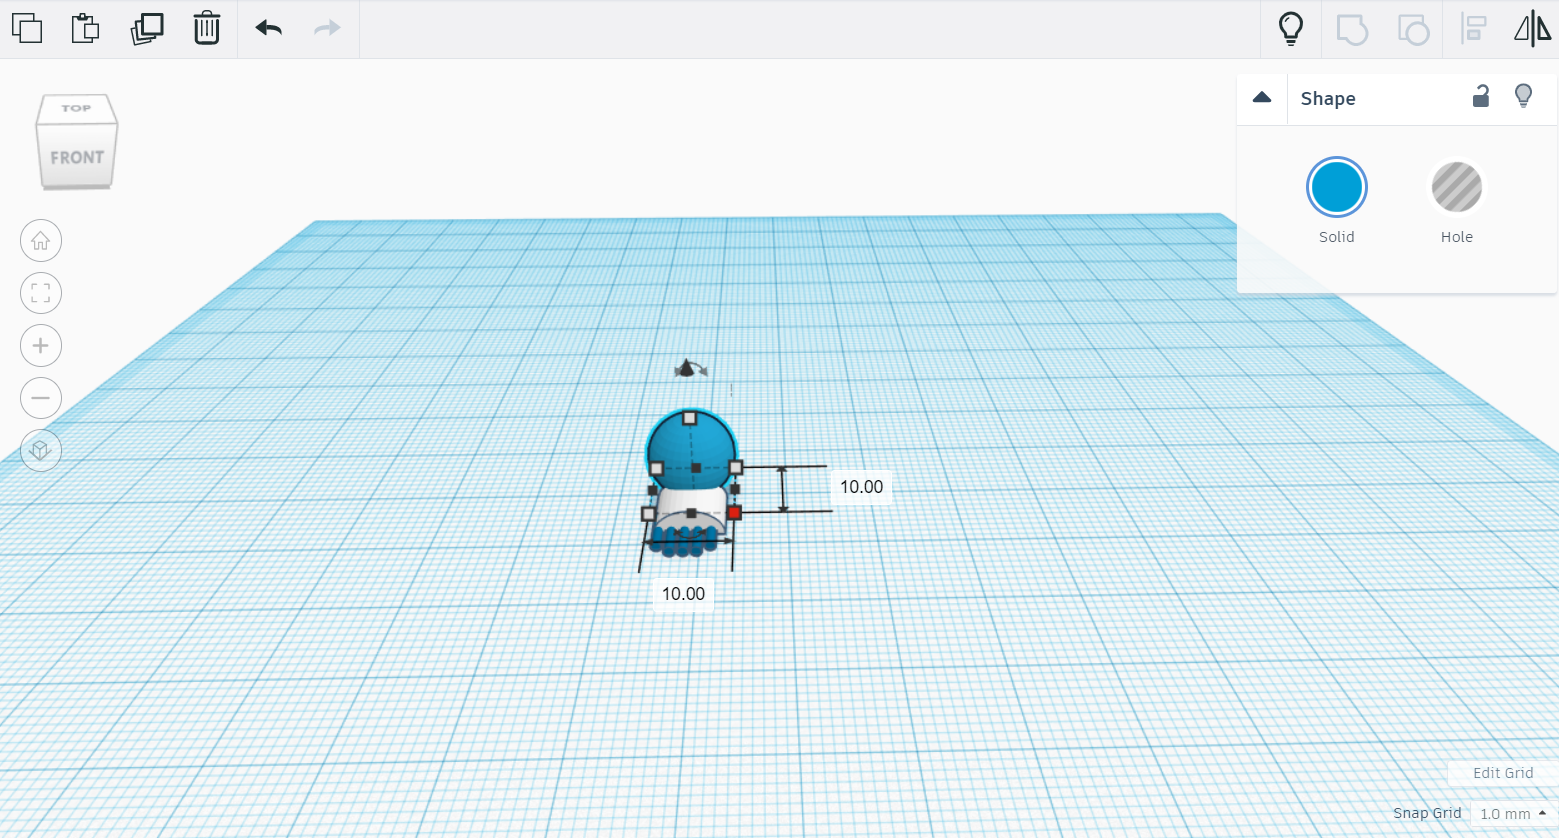Click the red corner resize handle
This screenshot has width=1559, height=838.
(x=734, y=513)
